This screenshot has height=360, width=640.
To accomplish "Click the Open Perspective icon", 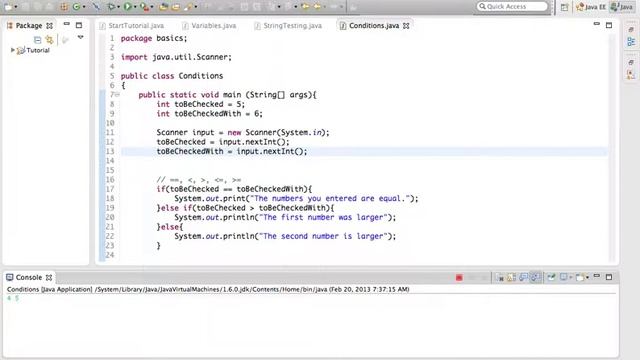I will (x=564, y=7).
